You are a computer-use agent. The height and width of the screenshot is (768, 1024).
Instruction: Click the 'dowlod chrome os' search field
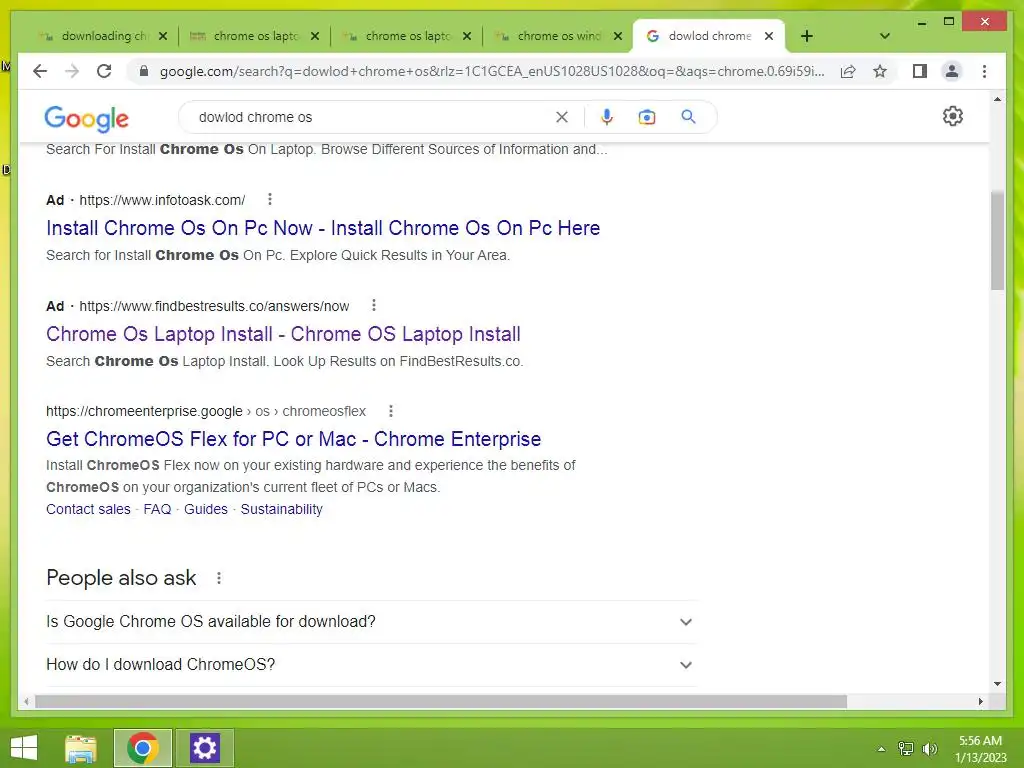372,117
